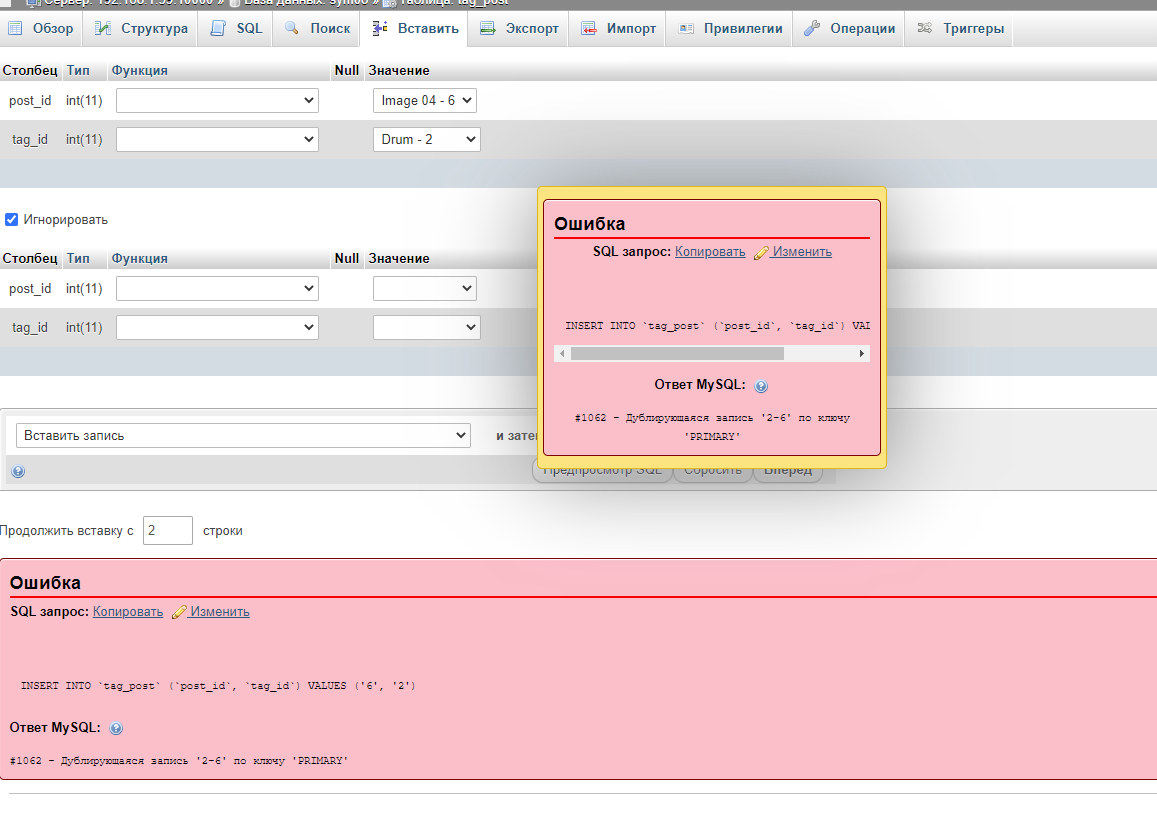The width and height of the screenshot is (1157, 832).
Task: Open MySQL help icon in bottom error panel
Action: coord(116,729)
